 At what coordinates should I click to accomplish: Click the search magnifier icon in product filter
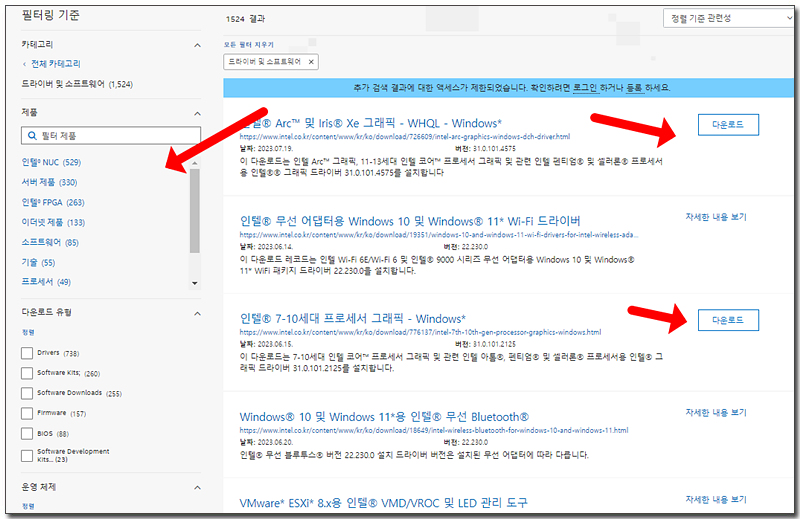pyautogui.click(x=32, y=136)
